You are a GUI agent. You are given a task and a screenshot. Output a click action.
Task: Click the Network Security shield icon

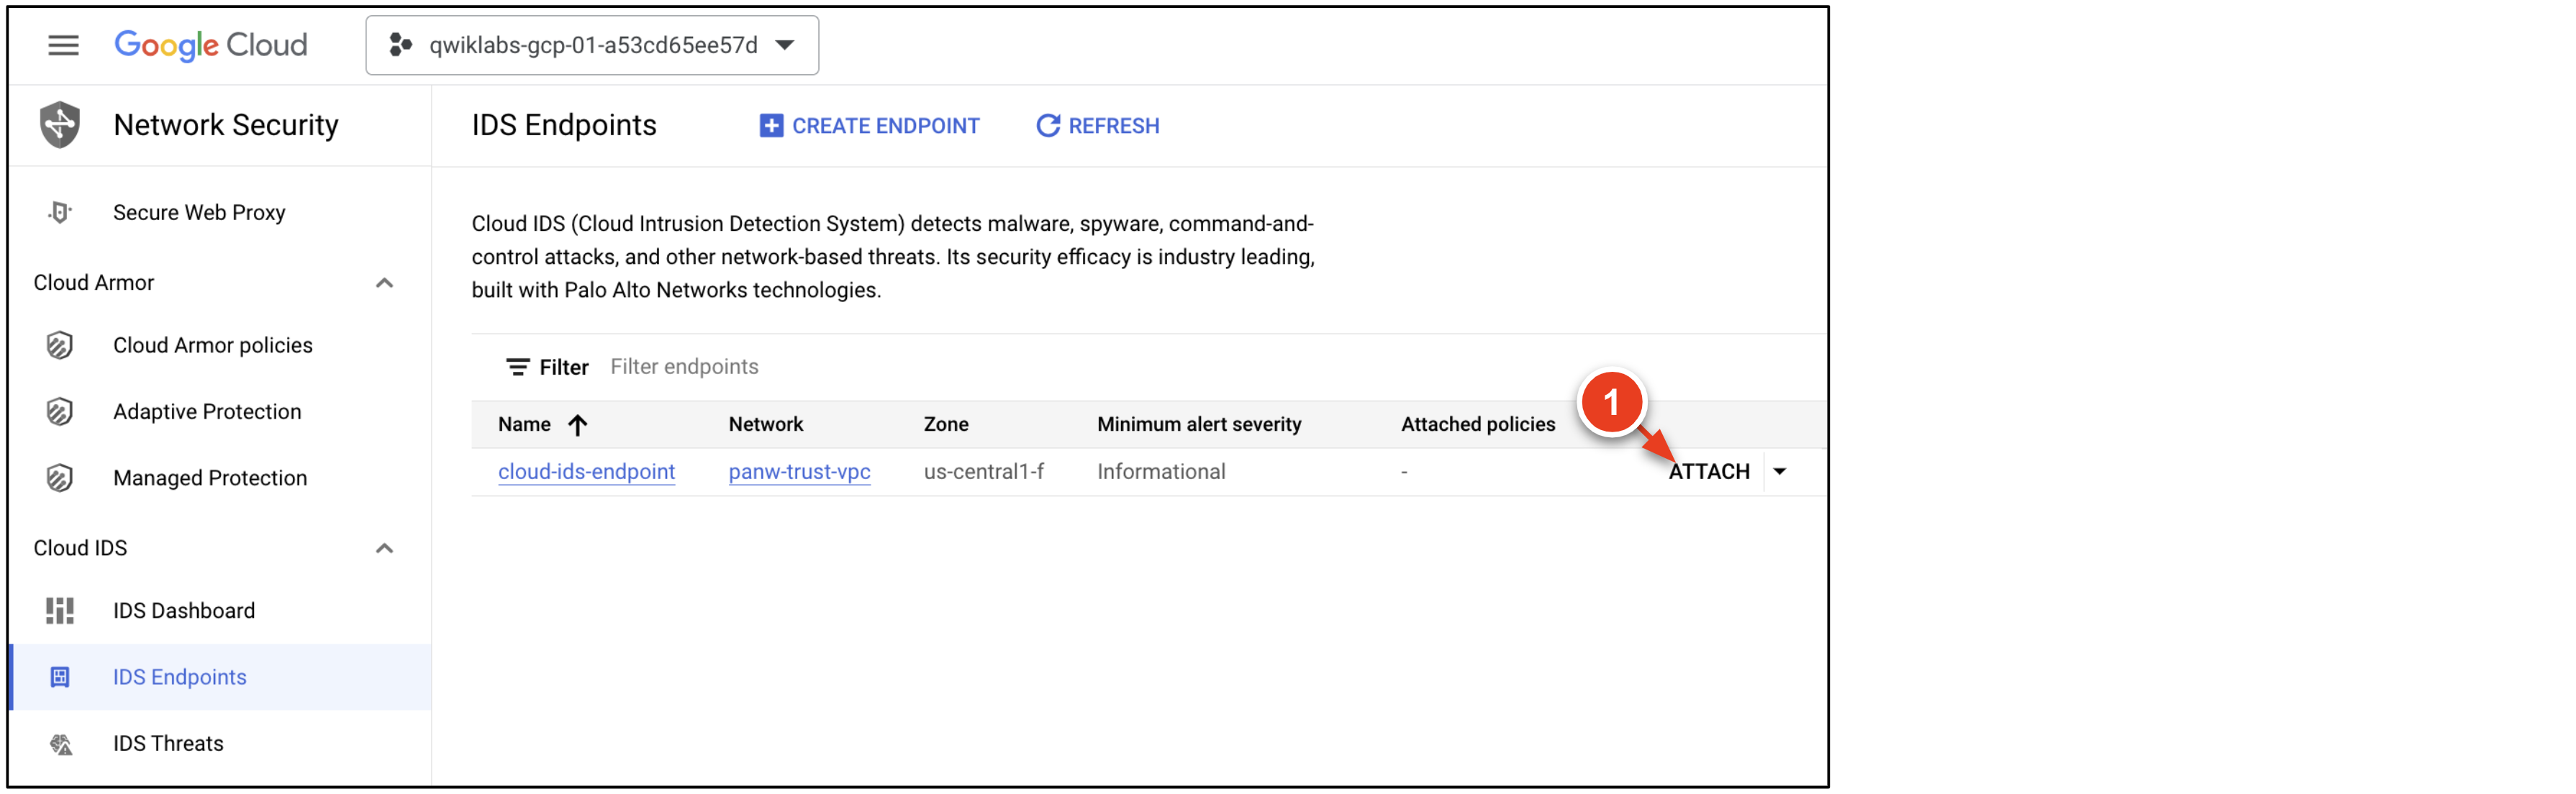click(60, 125)
